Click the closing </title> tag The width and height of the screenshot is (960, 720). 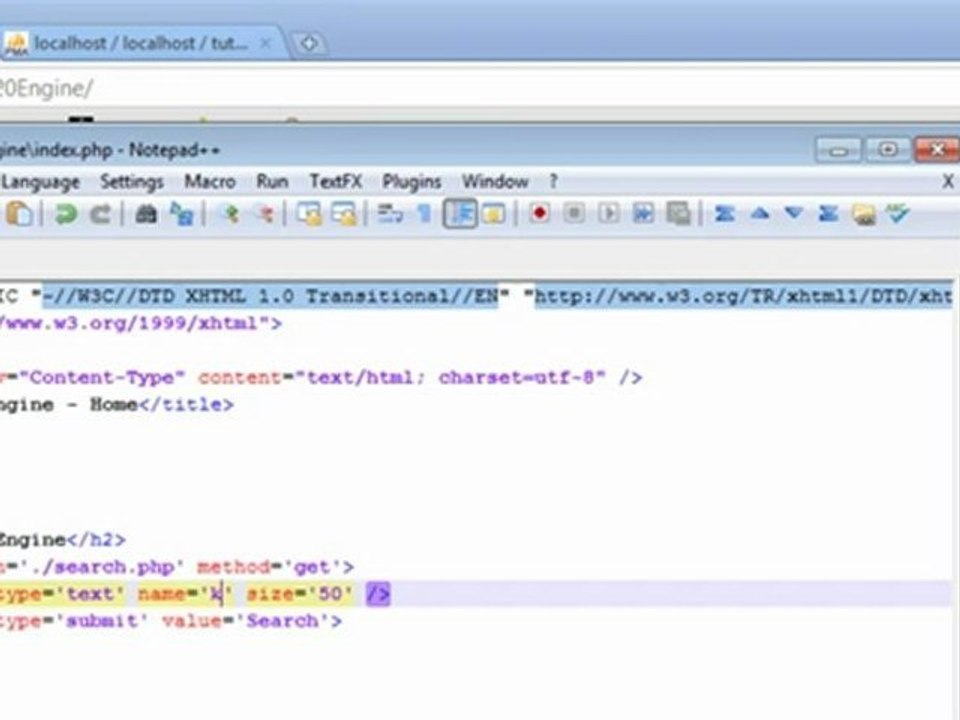pyautogui.click(x=186, y=405)
